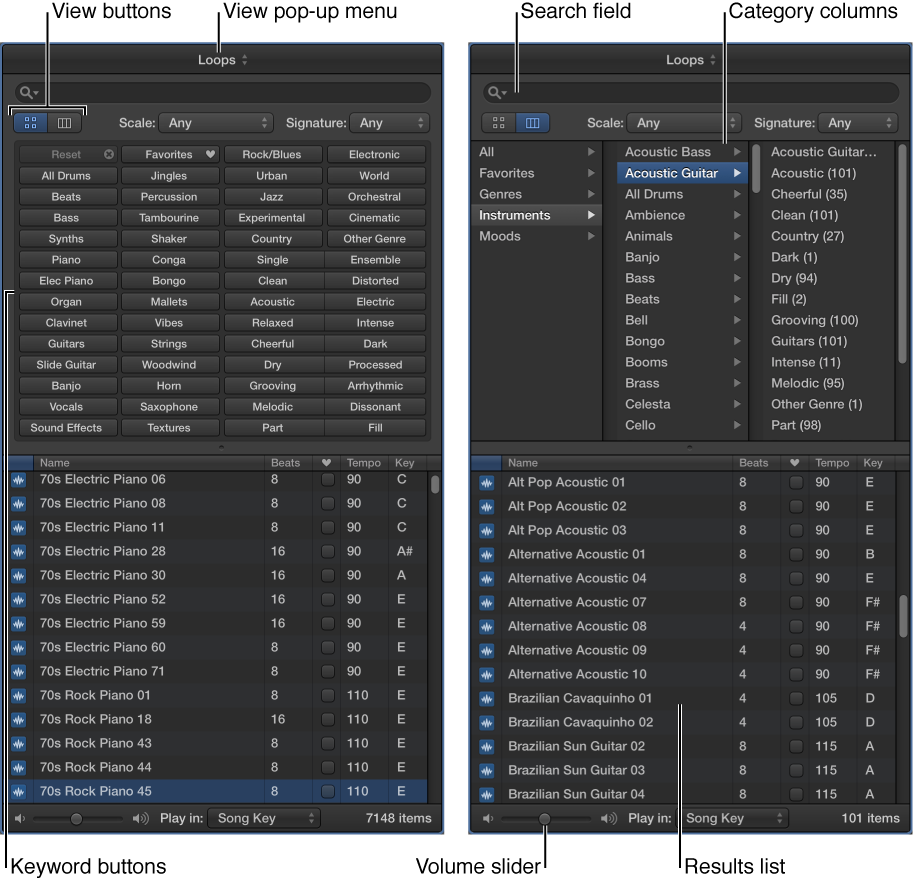Image resolution: width=914 pixels, height=884 pixels.
Task: Change Play in from Song Key dropdown
Action: point(265,818)
